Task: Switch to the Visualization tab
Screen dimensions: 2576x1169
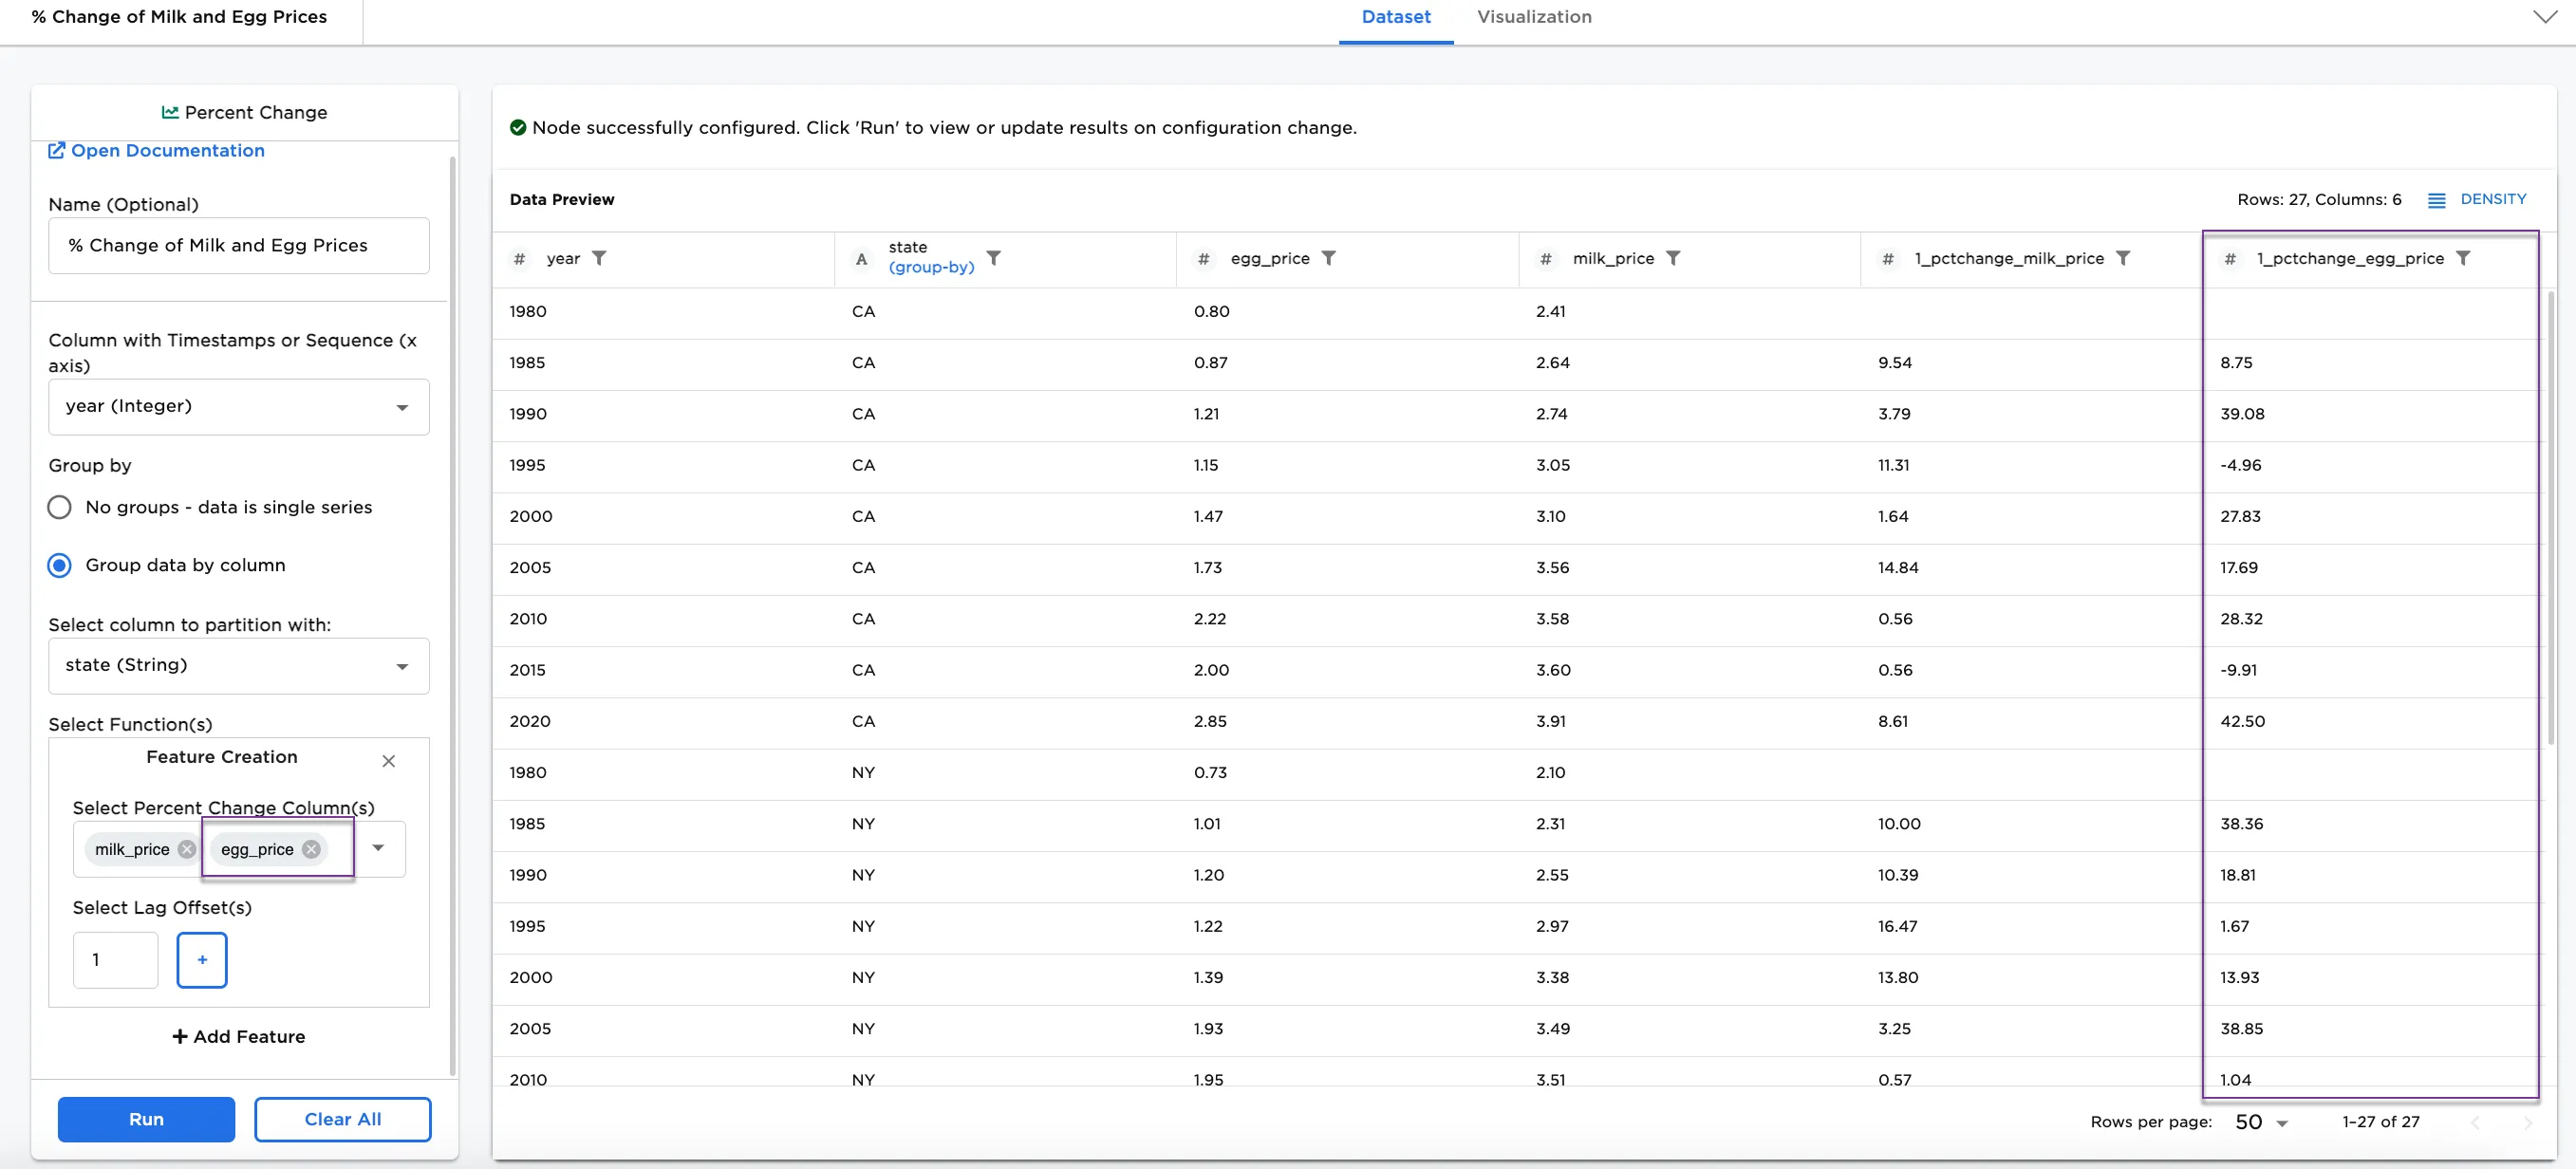Action: [x=1534, y=17]
